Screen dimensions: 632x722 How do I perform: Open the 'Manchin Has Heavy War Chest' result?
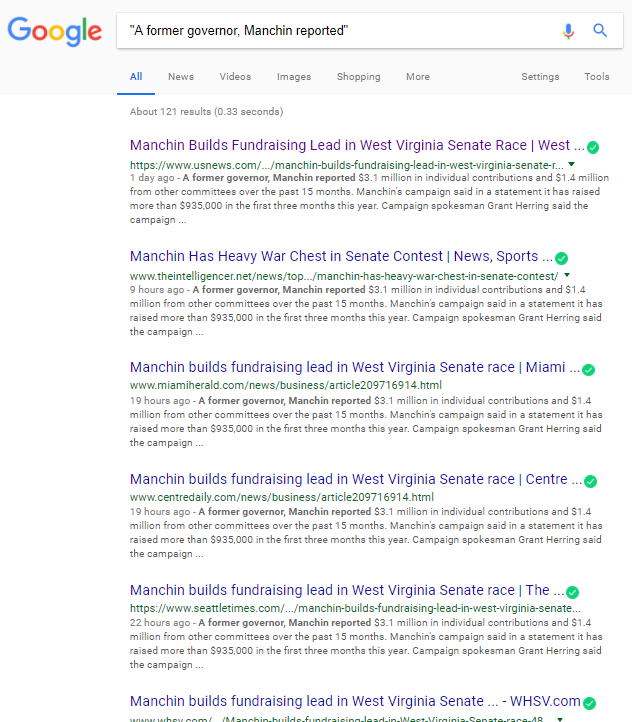point(341,256)
